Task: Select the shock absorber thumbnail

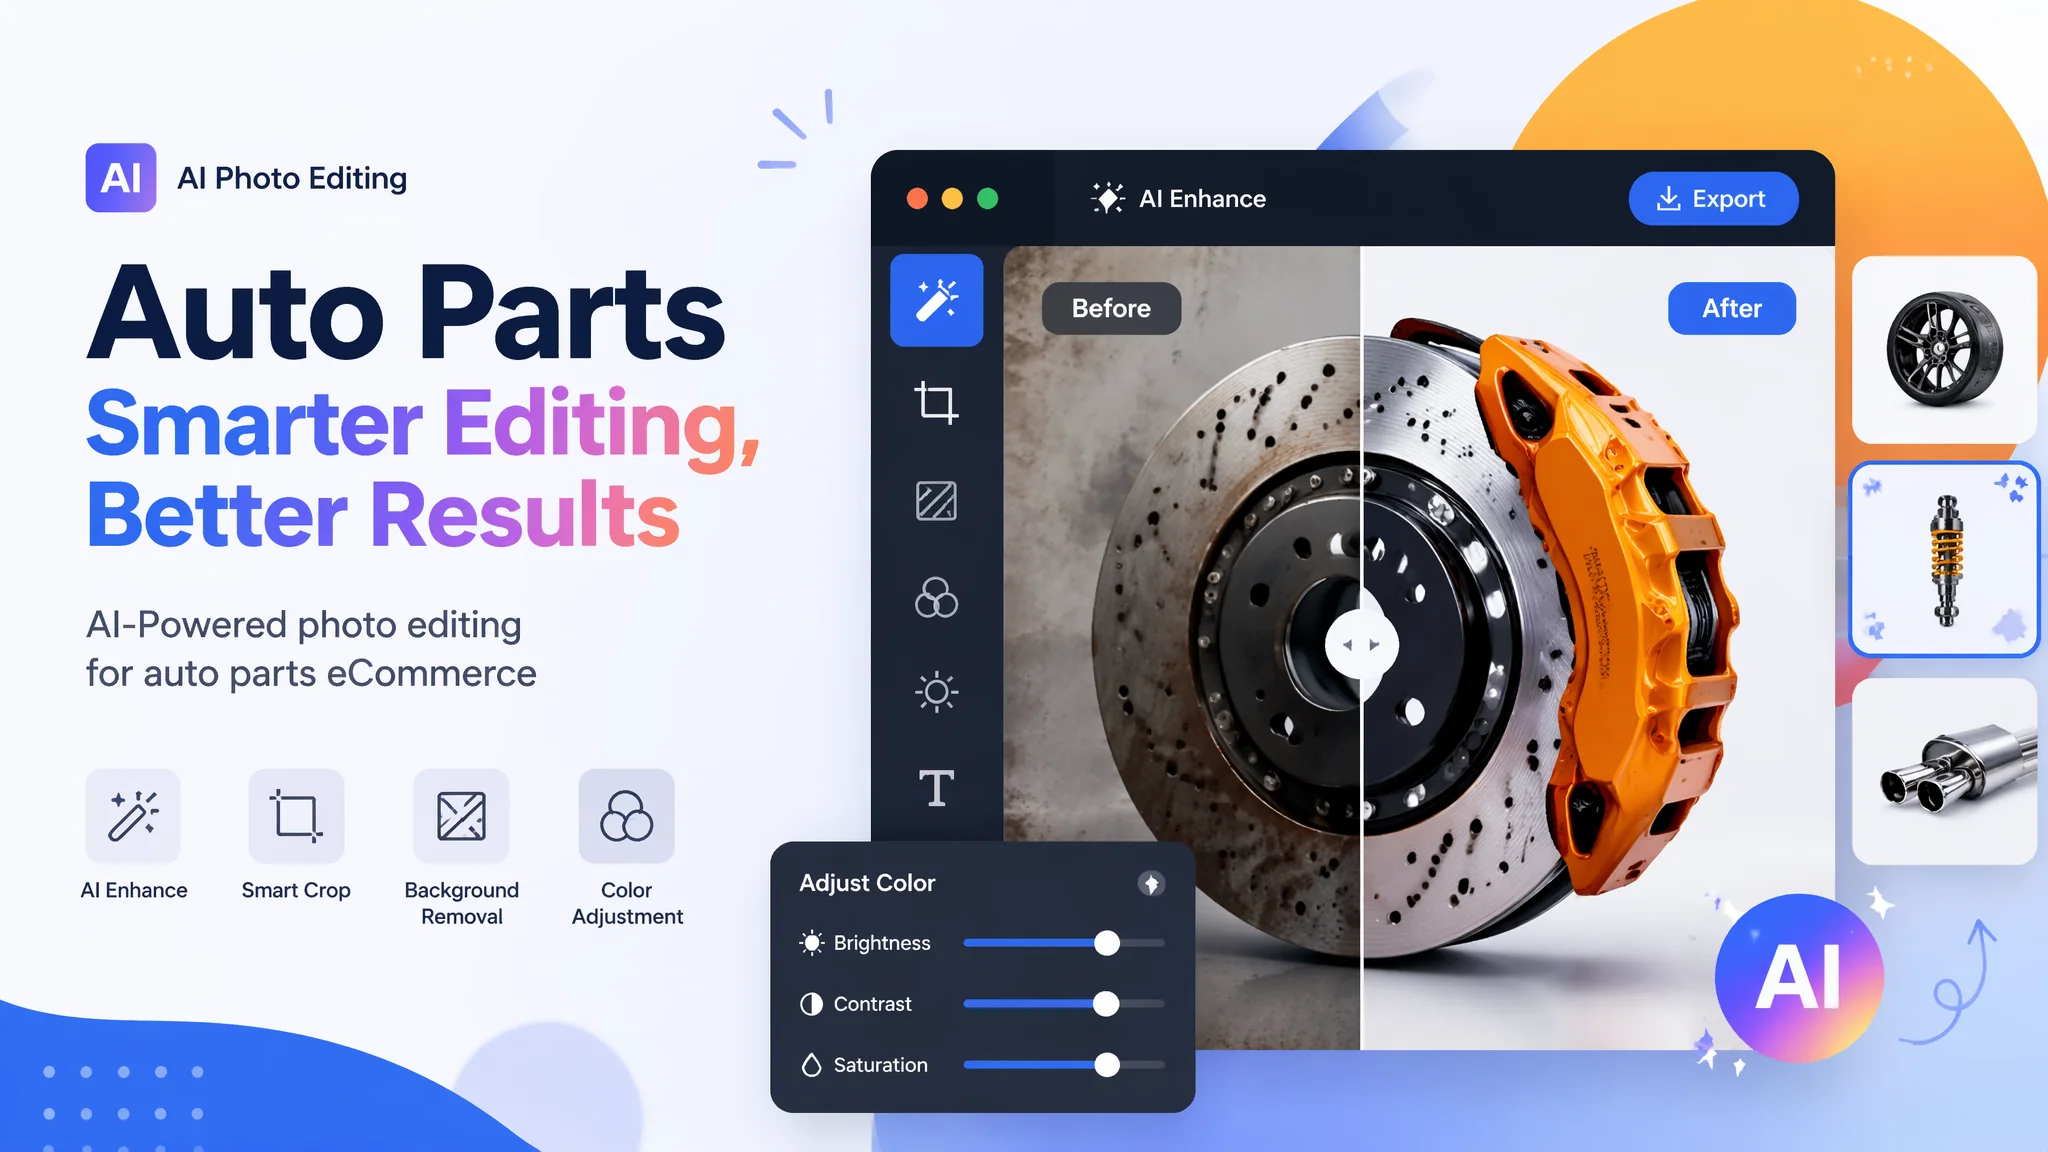Action: [x=1945, y=559]
